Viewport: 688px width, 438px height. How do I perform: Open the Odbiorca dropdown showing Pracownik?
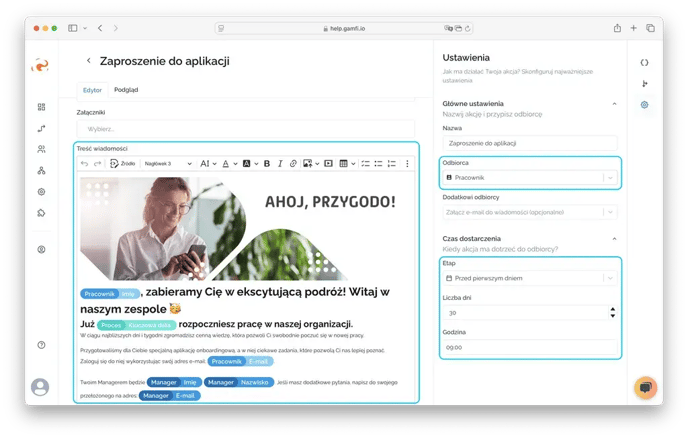[529, 177]
